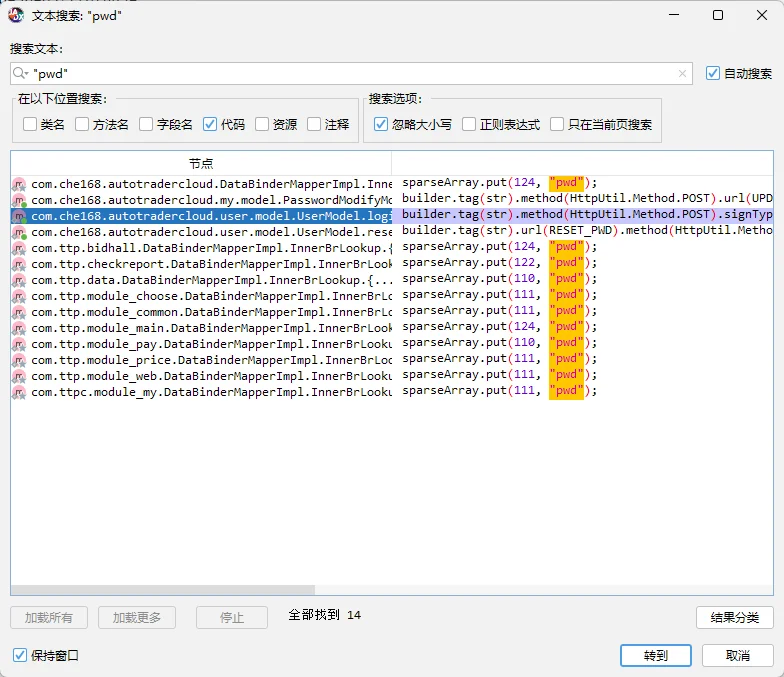Viewport: 784px width, 677px height.
Task: Click the 节点 column header
Action: 201,164
